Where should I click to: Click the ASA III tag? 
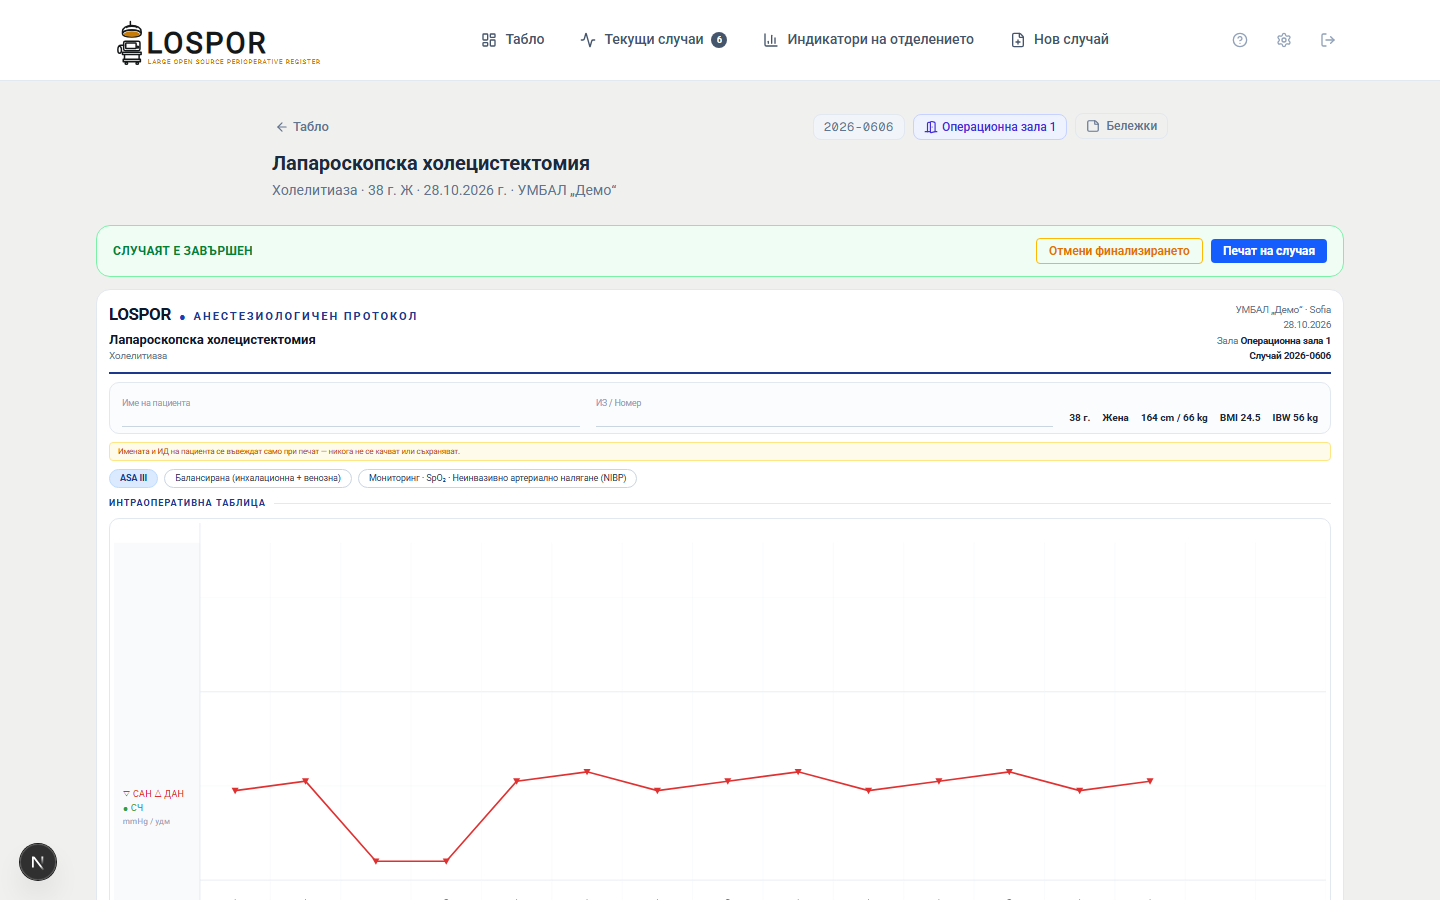point(133,478)
